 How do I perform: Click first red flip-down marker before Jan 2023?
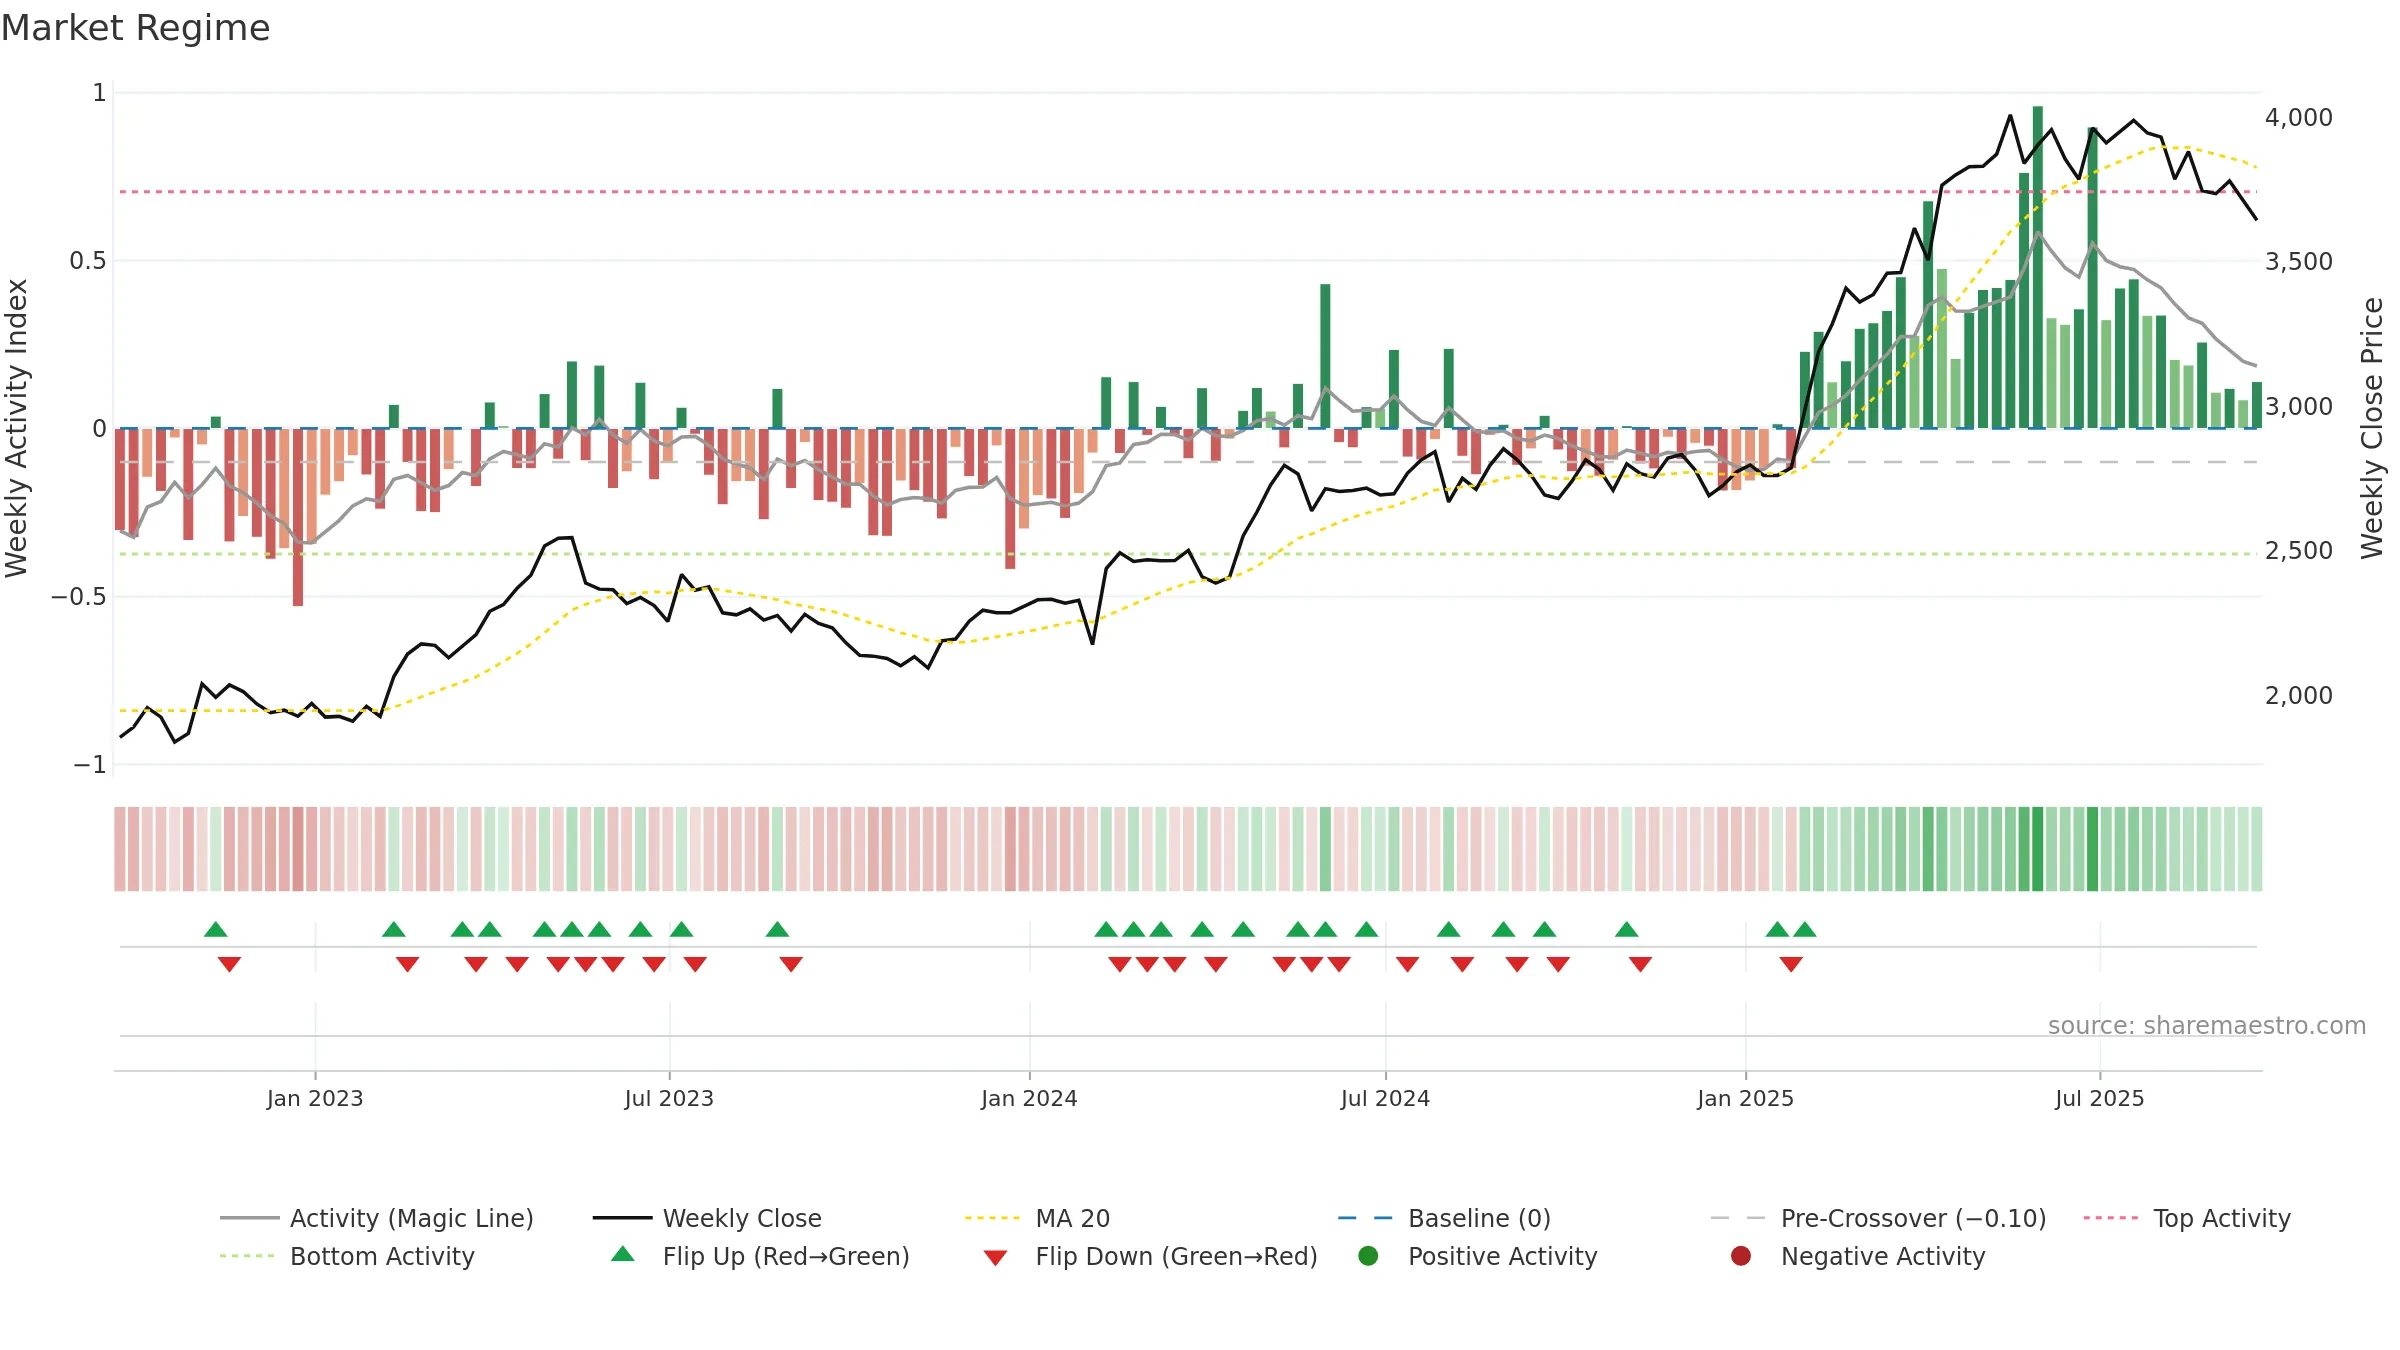229,964
